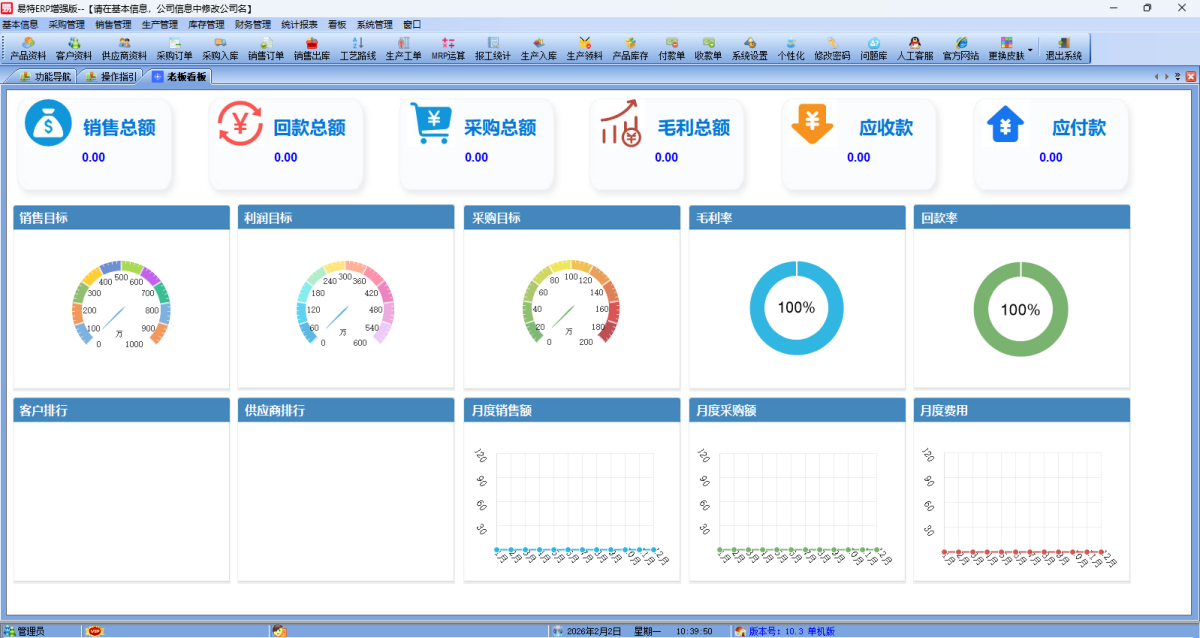Open 销售出库 from the toolbar
Image resolution: width=1200 pixels, height=638 pixels.
312,48
